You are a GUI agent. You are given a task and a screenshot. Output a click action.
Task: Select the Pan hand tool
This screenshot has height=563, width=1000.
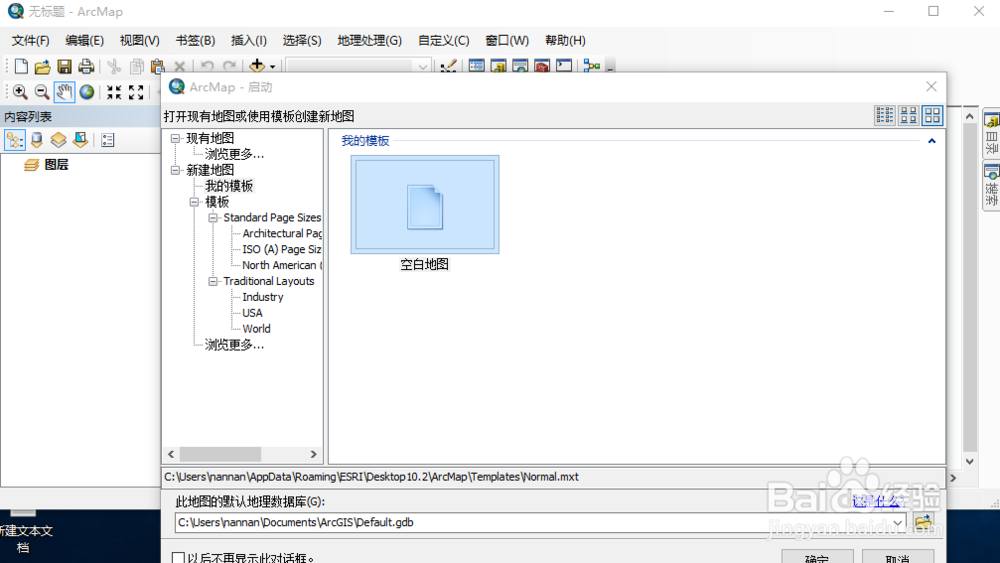pyautogui.click(x=64, y=92)
